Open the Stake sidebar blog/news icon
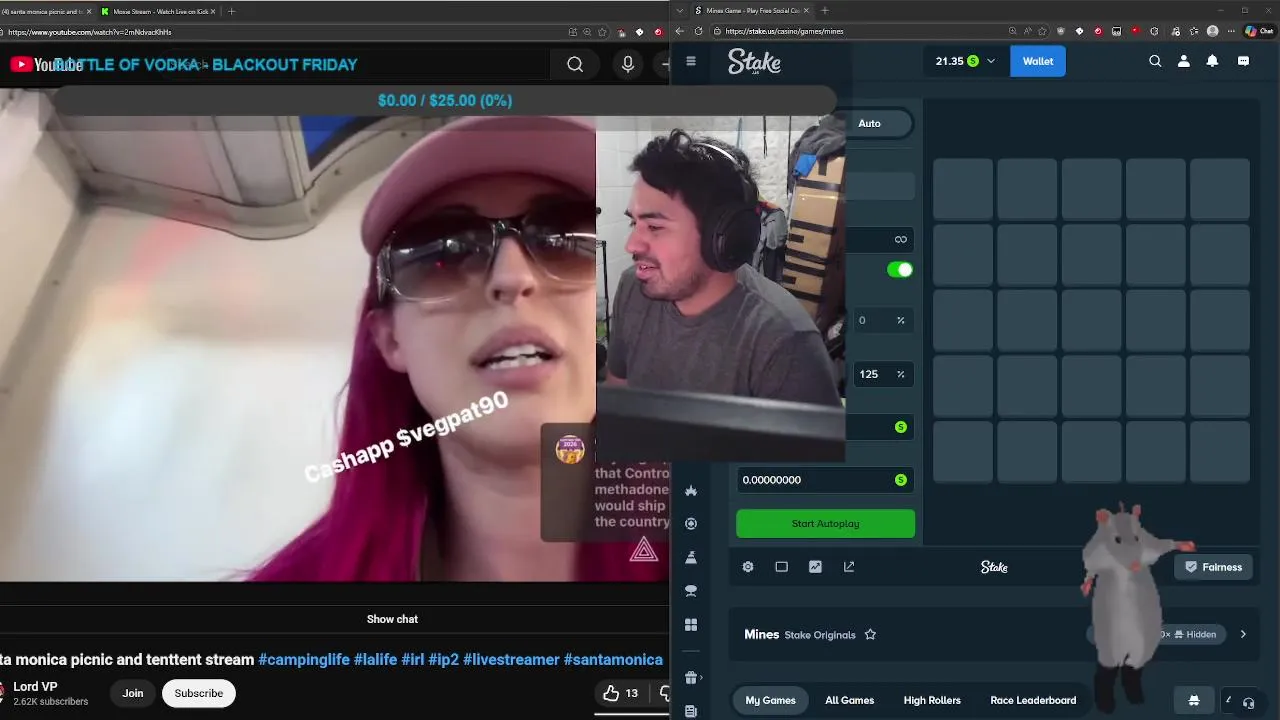Image resolution: width=1280 pixels, height=720 pixels. coord(691,711)
